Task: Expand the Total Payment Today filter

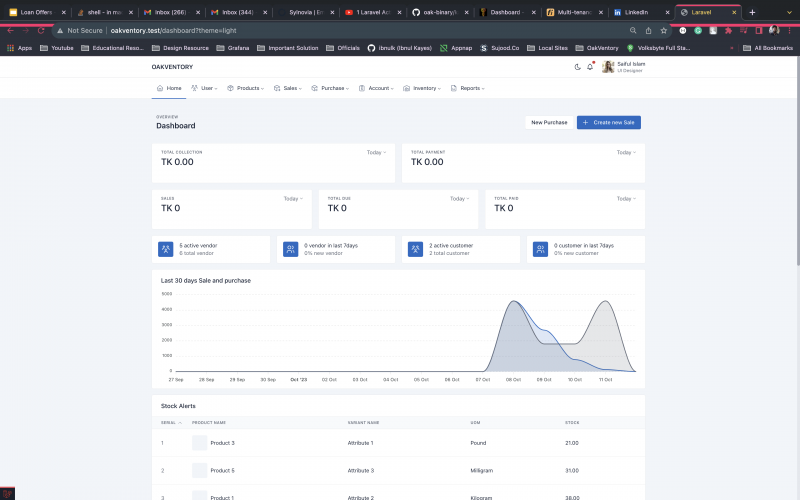Action: [625, 153]
